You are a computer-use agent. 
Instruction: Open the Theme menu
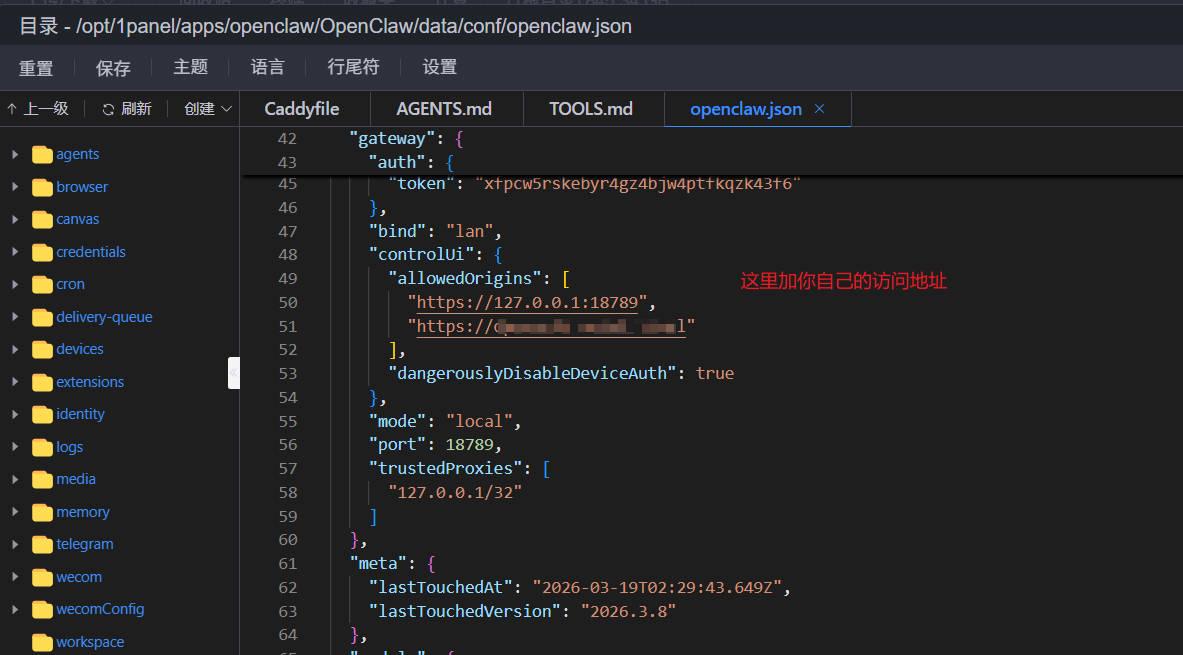point(190,67)
